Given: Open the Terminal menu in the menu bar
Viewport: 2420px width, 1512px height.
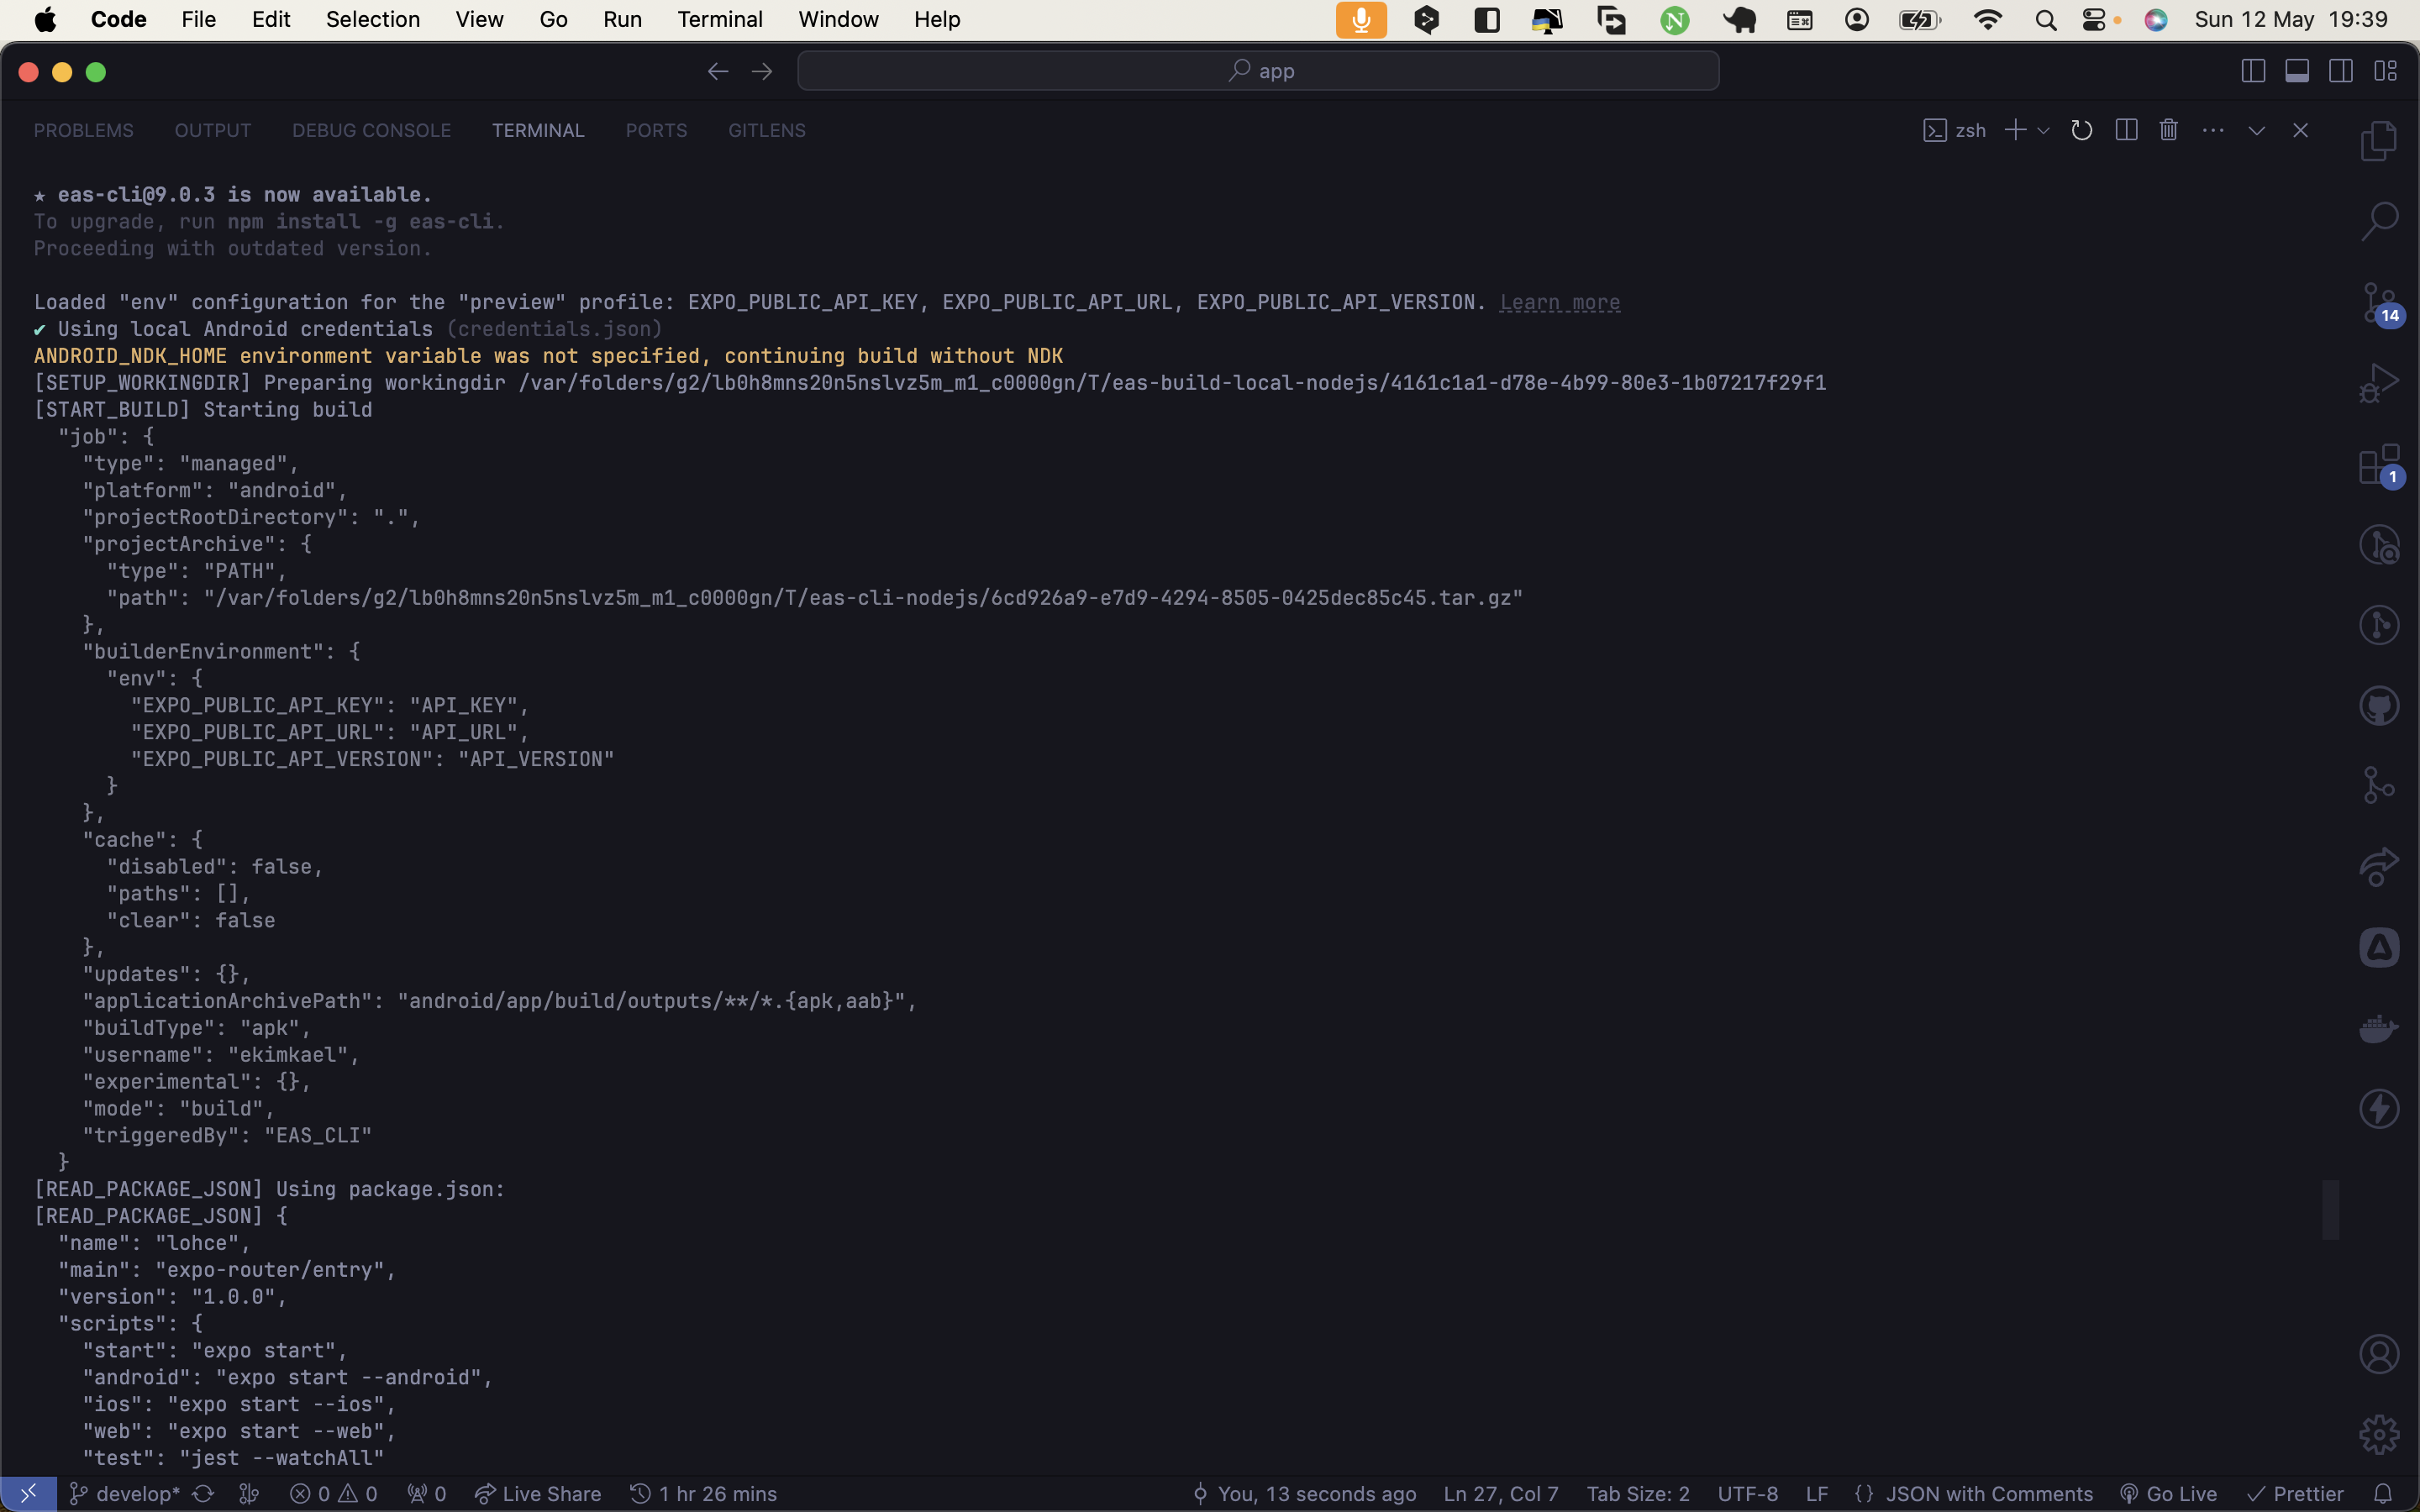Looking at the screenshot, I should click(x=719, y=19).
